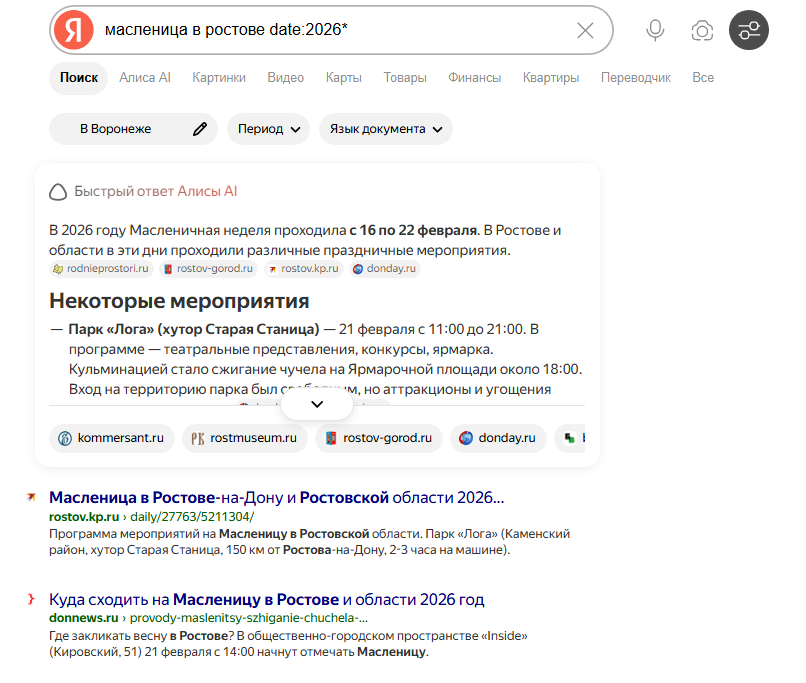Show all services via the Все tab
Image resolution: width=806 pixels, height=683 pixels.
coord(703,78)
